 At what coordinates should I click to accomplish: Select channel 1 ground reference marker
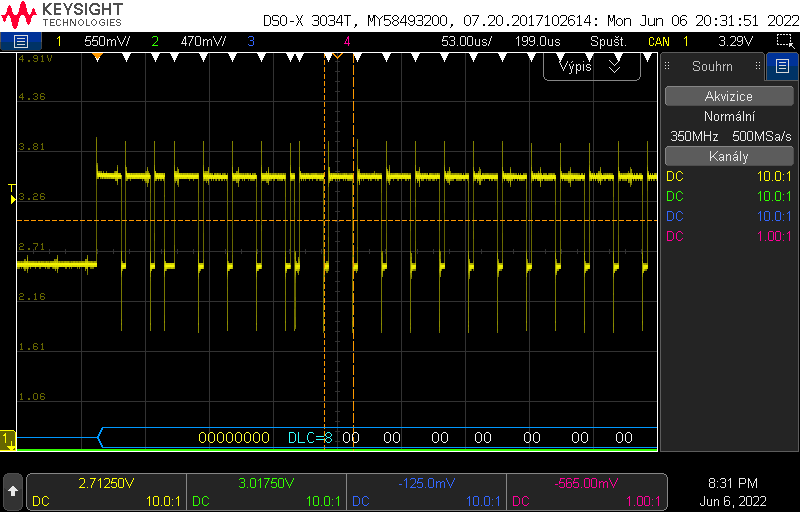point(8,440)
